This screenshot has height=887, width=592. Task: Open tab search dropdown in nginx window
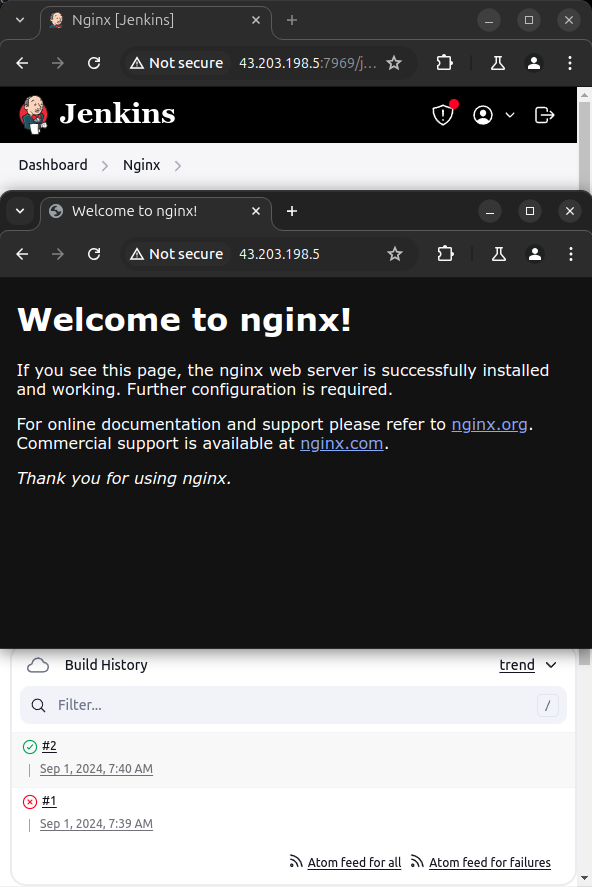(x=20, y=211)
